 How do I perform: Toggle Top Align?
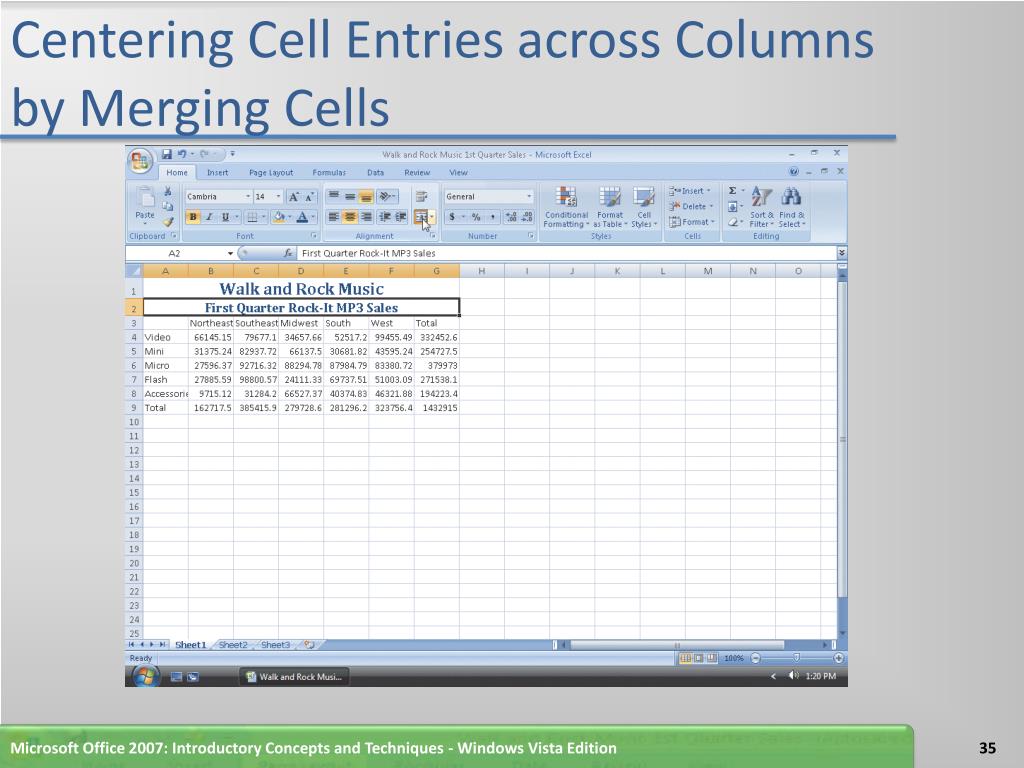coord(334,196)
